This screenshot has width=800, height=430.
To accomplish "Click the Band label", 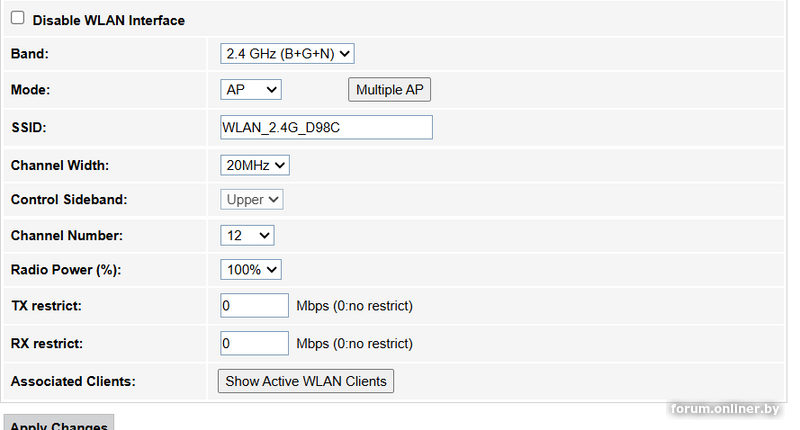I will tap(29, 54).
